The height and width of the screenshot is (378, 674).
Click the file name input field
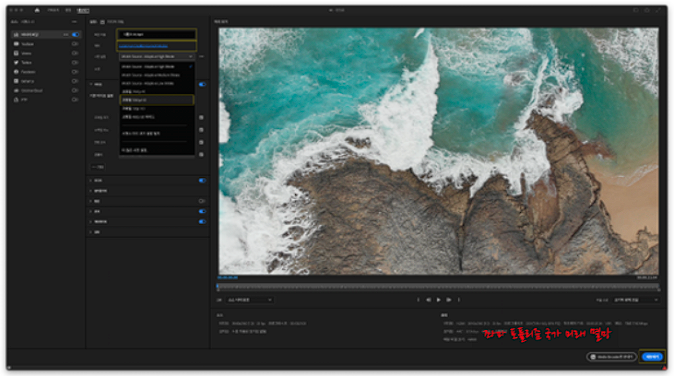click(x=156, y=34)
